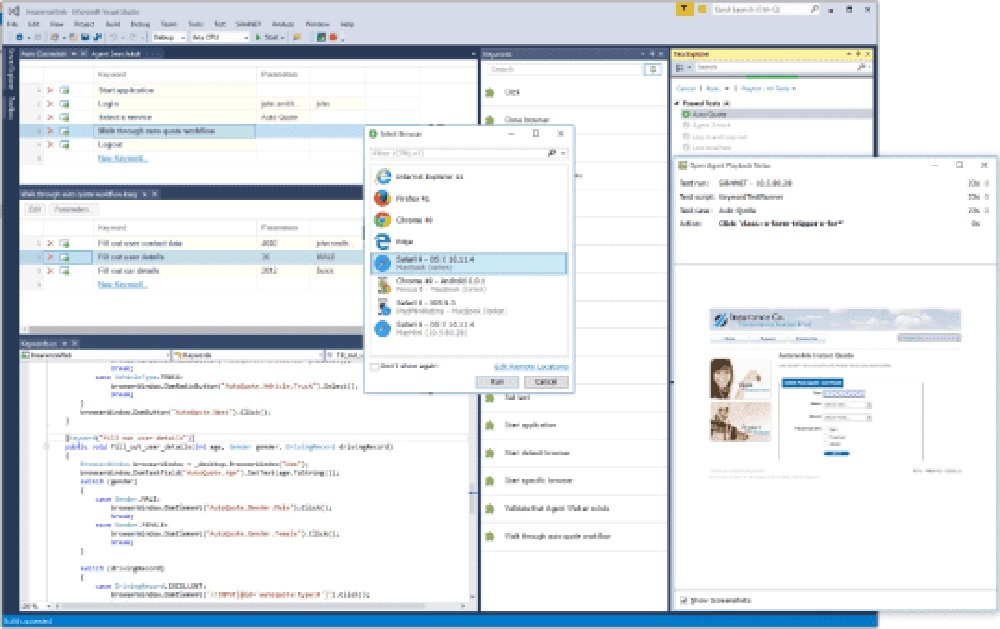1000x629 pixels.
Task: Click the Filter field in Select Browser
Action: coord(458,153)
